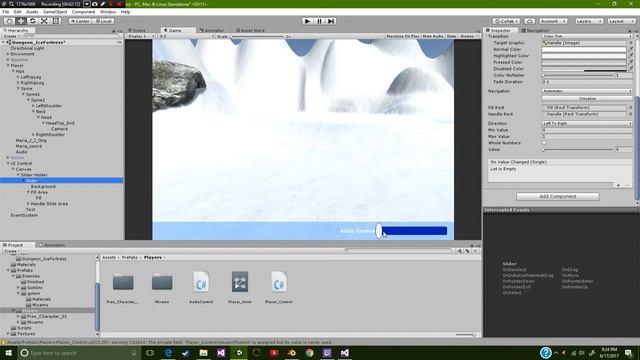Image resolution: width=640 pixels, height=360 pixels.
Task: Open Navigation mode dropdown
Action: point(587,91)
